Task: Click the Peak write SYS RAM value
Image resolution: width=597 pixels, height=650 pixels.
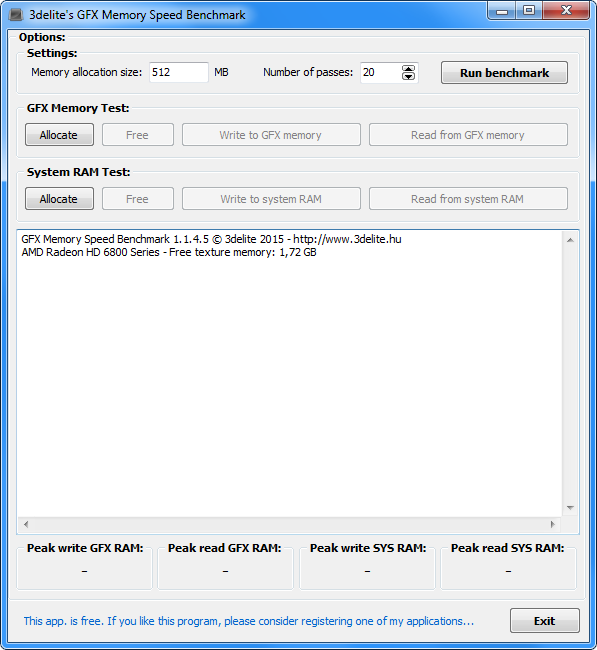Action: pyautogui.click(x=367, y=571)
